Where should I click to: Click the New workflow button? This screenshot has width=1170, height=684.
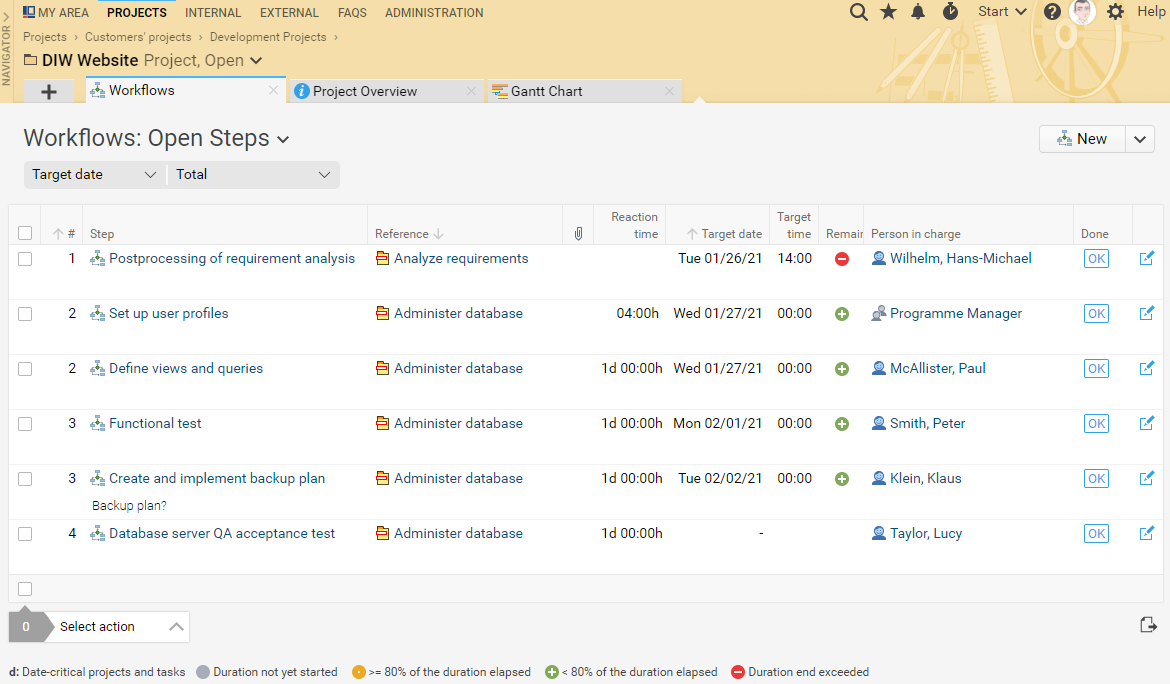1083,139
